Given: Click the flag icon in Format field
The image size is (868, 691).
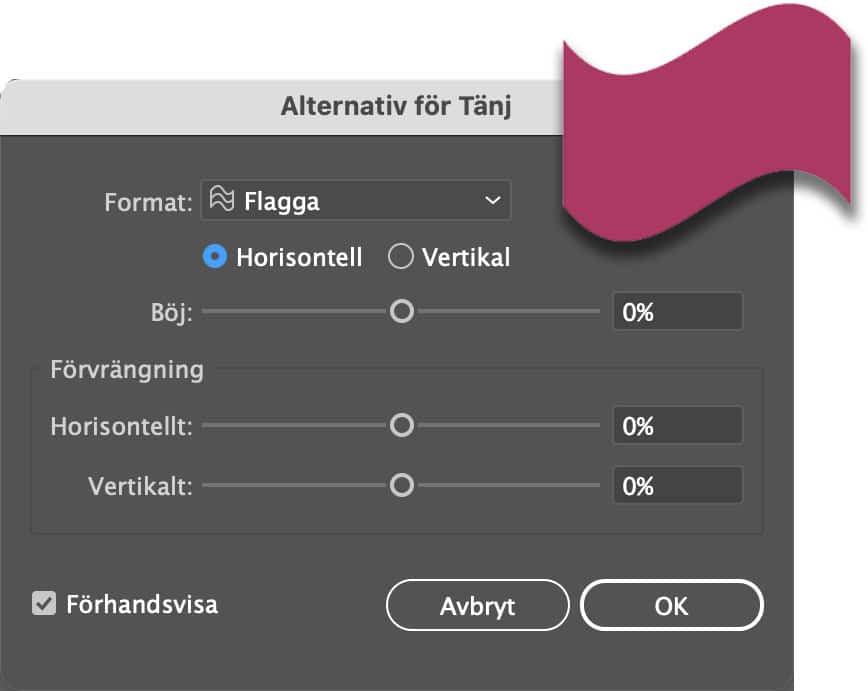Looking at the screenshot, I should click(222, 199).
